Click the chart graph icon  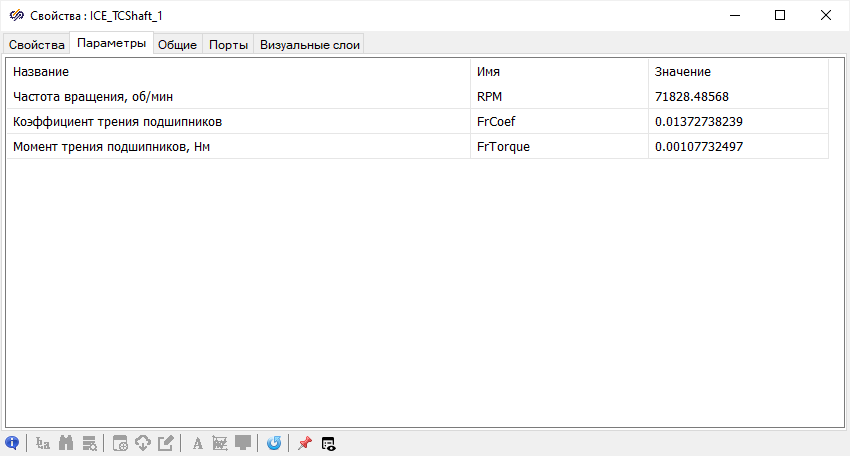tap(220, 443)
